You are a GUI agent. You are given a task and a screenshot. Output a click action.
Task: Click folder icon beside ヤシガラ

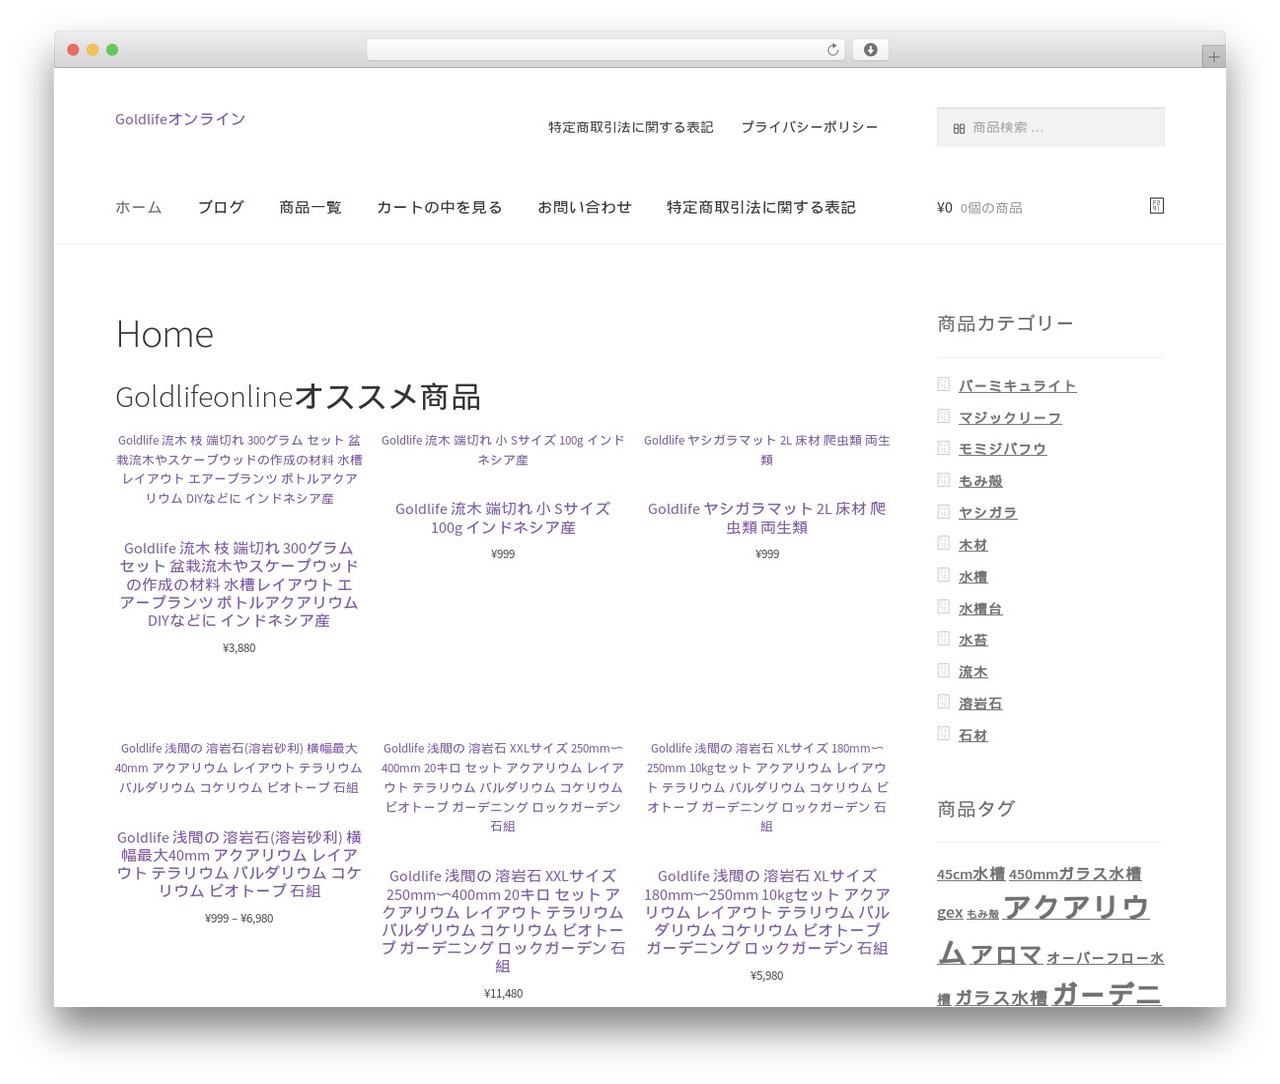click(x=943, y=511)
